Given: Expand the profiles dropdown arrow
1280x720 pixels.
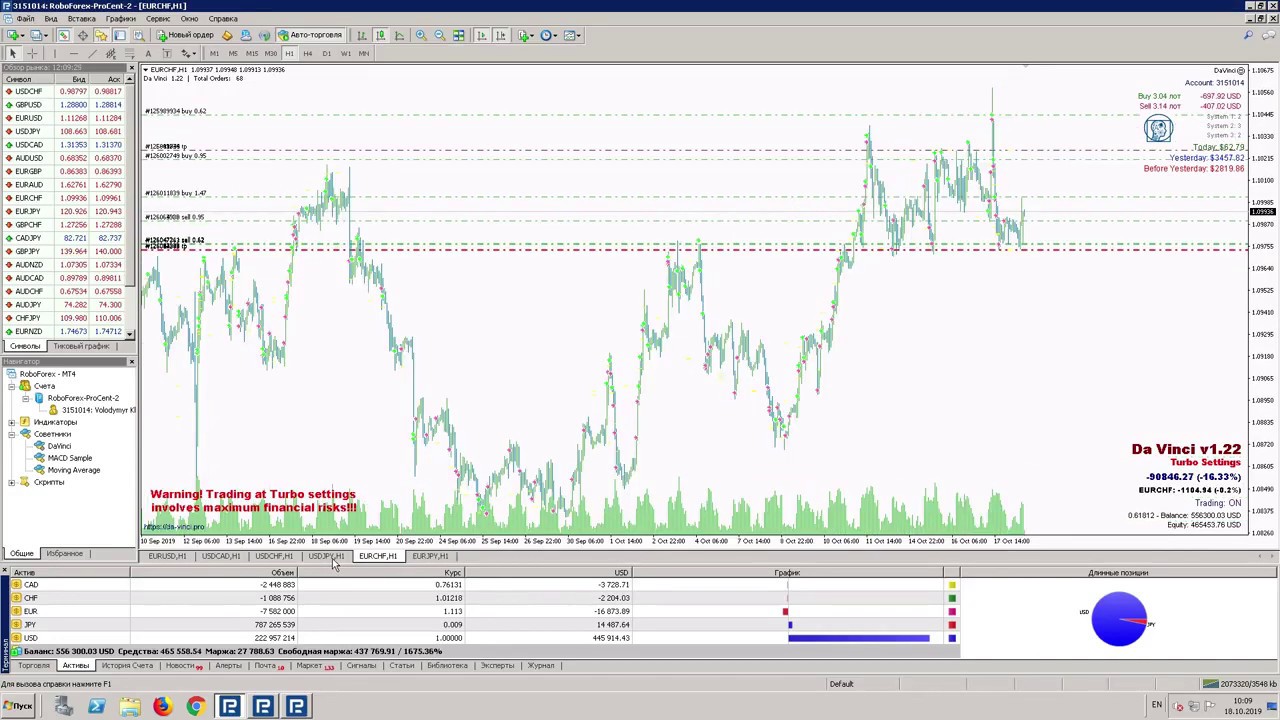Looking at the screenshot, I should tap(46, 35).
